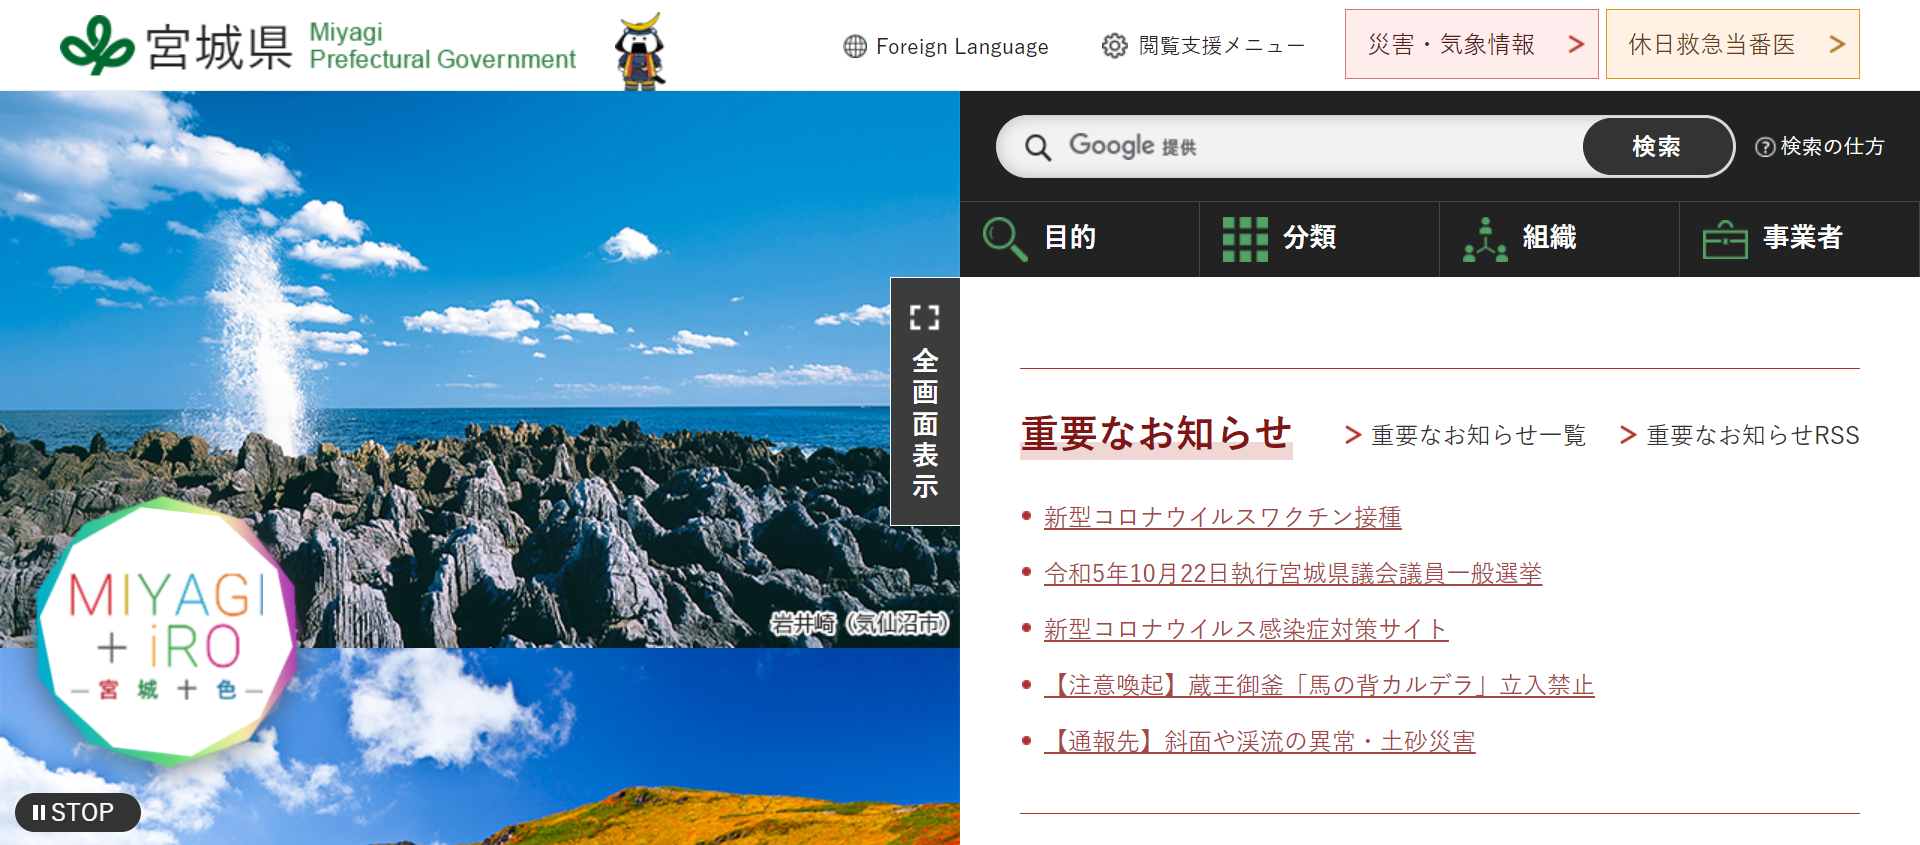Click the briefcase icon for 事業者

pyautogui.click(x=1725, y=240)
